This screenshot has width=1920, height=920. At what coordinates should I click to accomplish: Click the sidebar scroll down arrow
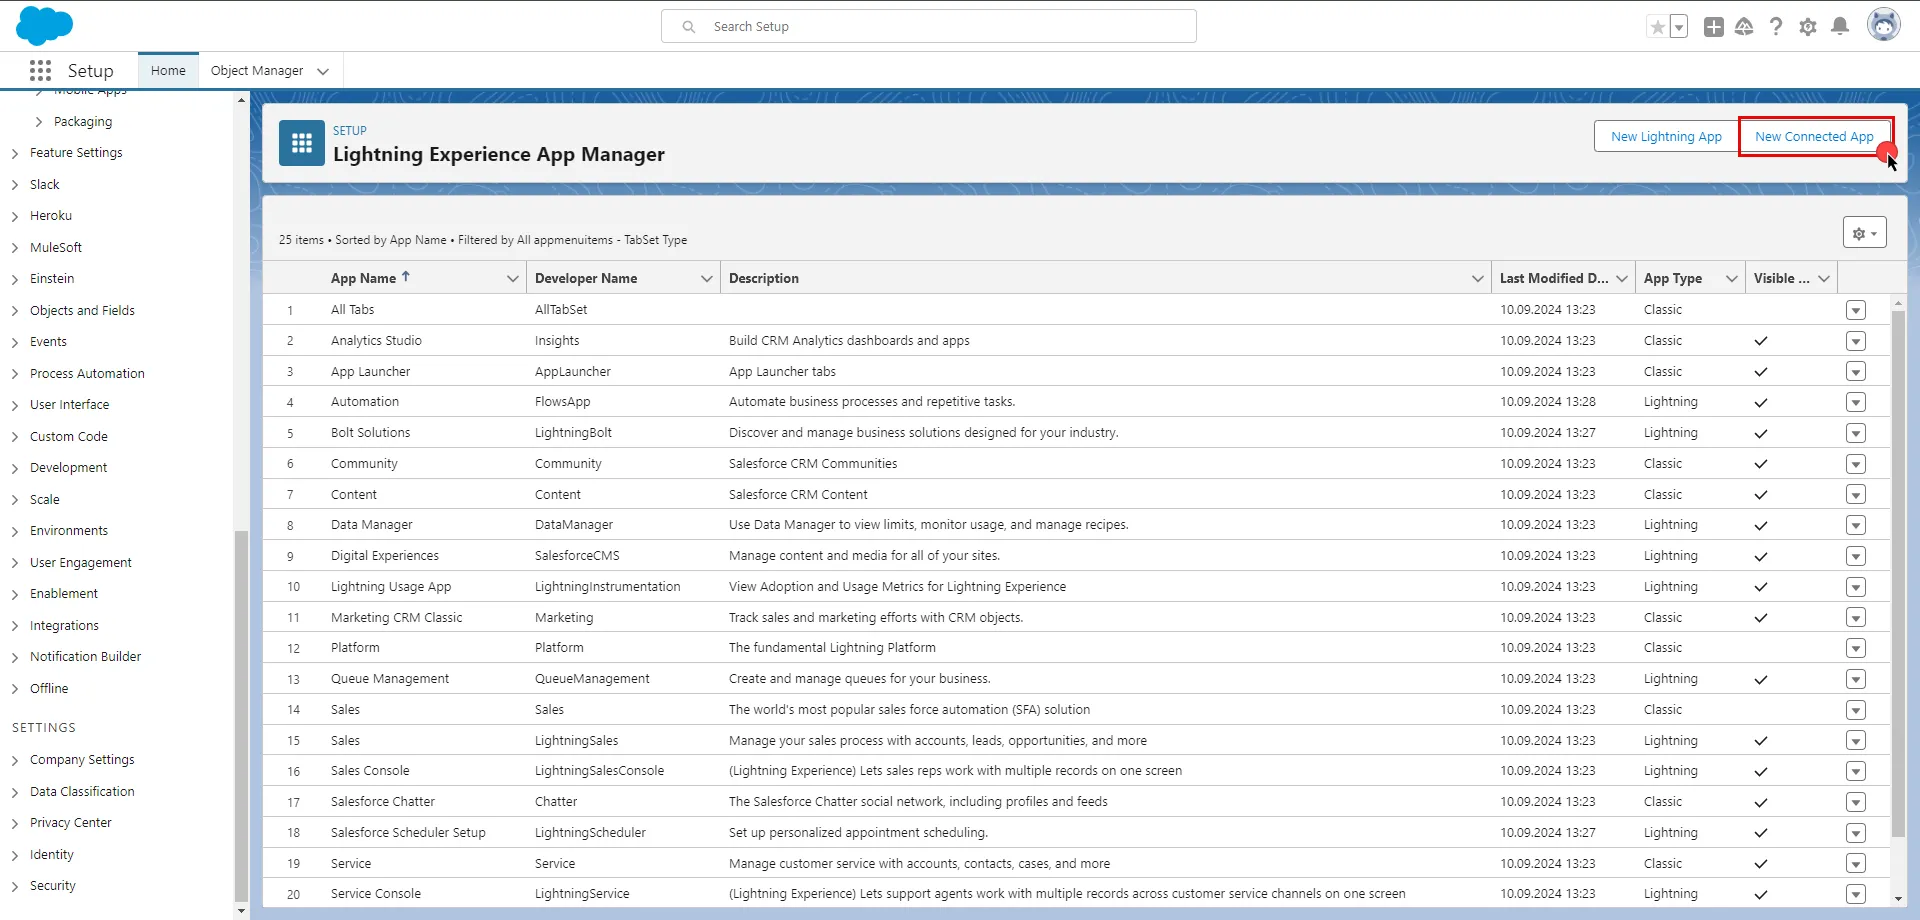point(241,911)
